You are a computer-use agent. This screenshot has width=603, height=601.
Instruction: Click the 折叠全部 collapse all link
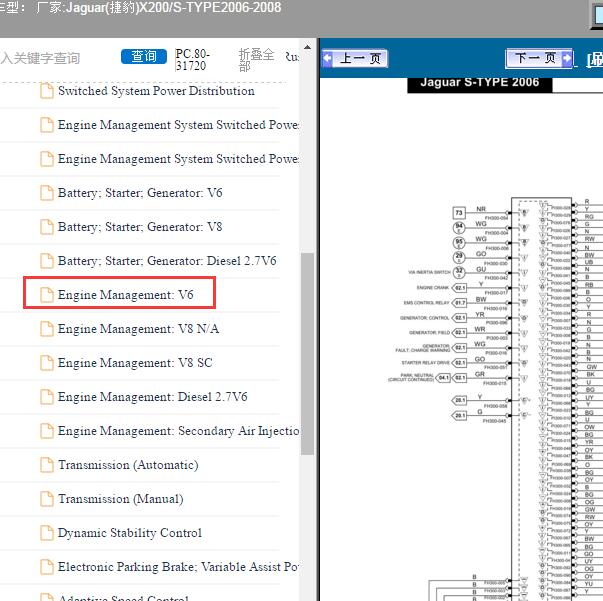[256, 60]
